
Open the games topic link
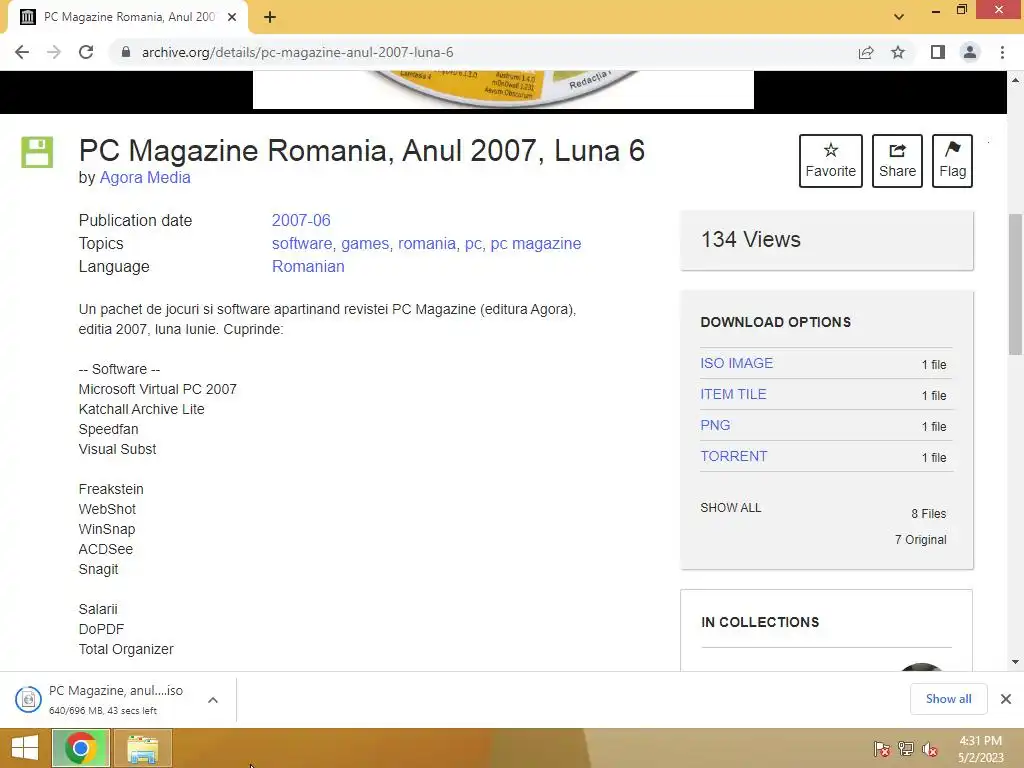[x=365, y=244]
